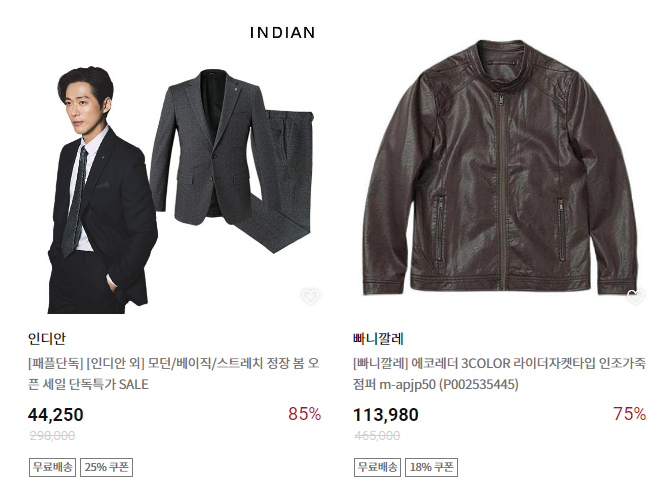
Task: Click 무료배송 badge under the Indian suit
Action: (x=53, y=467)
